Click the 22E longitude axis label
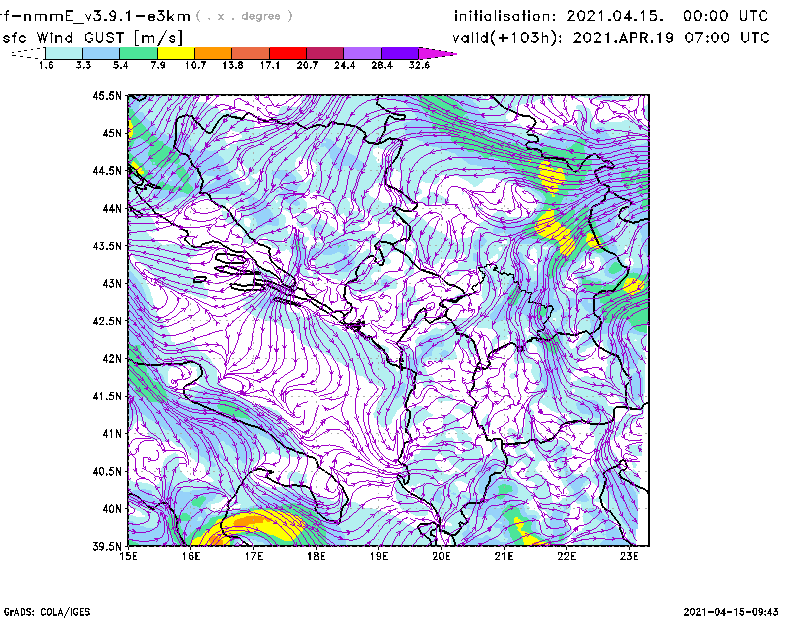The height and width of the screenshot is (618, 800). point(567,556)
